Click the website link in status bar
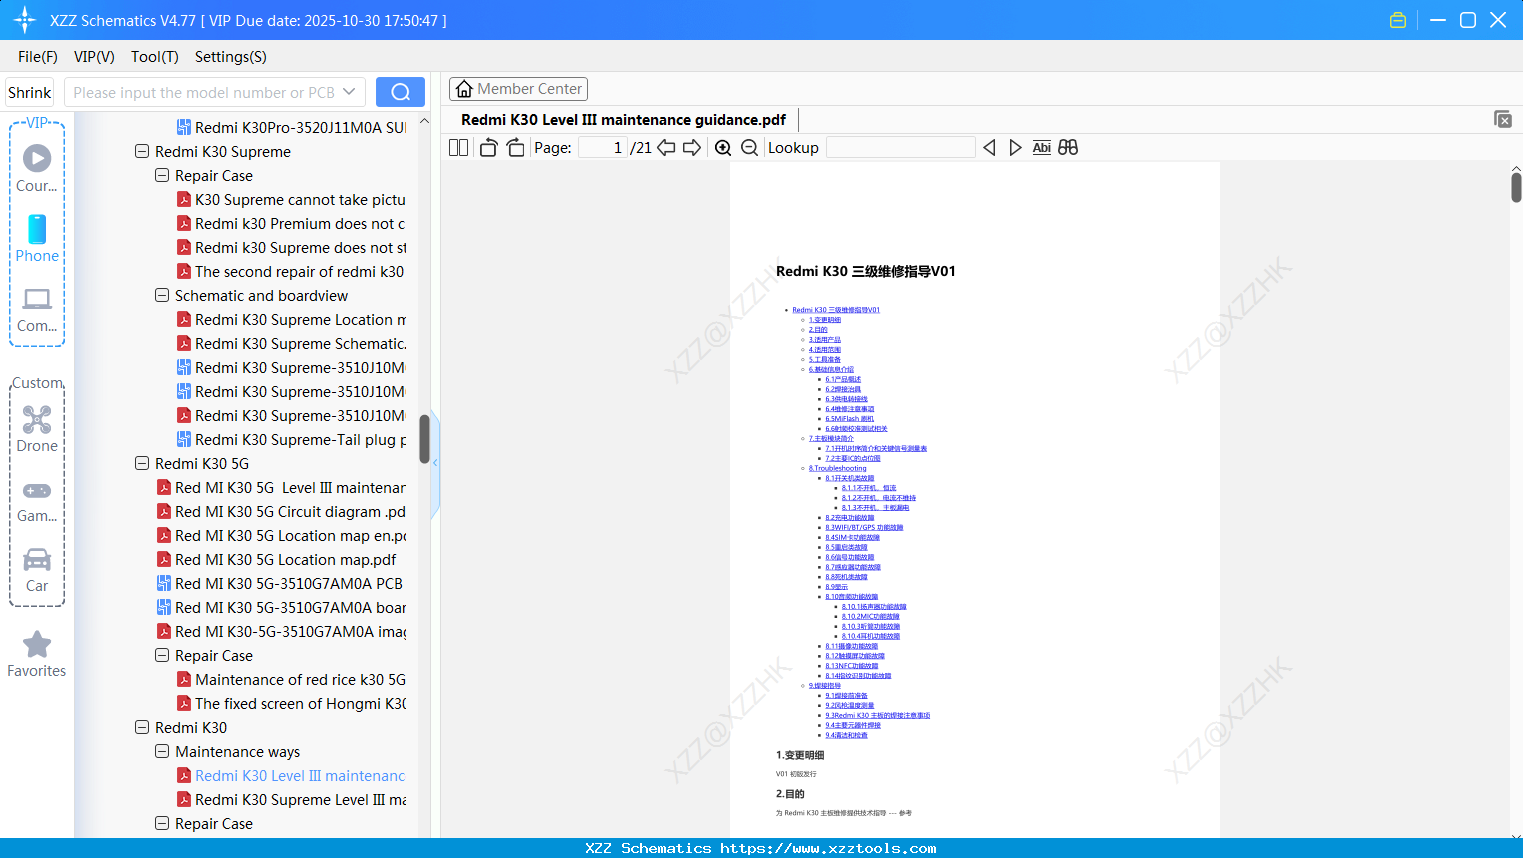 828,848
